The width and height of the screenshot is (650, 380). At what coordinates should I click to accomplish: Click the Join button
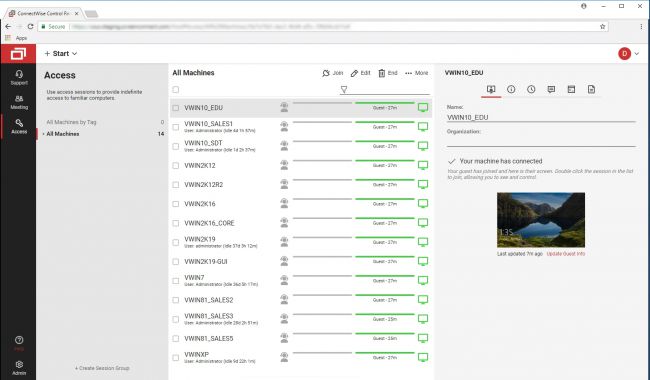pyautogui.click(x=332, y=73)
